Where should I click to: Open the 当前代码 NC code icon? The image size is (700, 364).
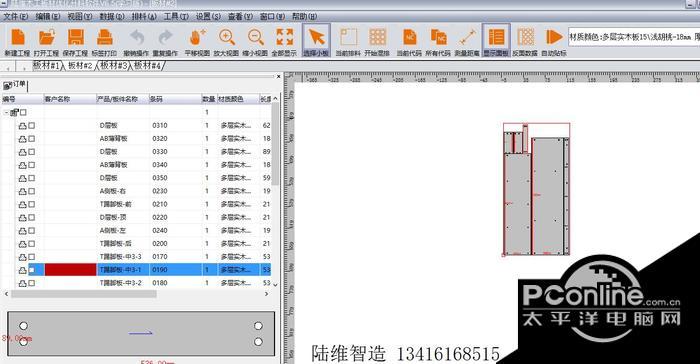point(409,38)
